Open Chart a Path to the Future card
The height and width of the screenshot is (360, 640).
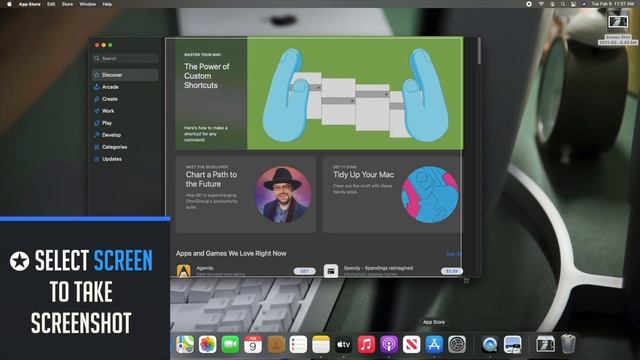[x=246, y=195]
